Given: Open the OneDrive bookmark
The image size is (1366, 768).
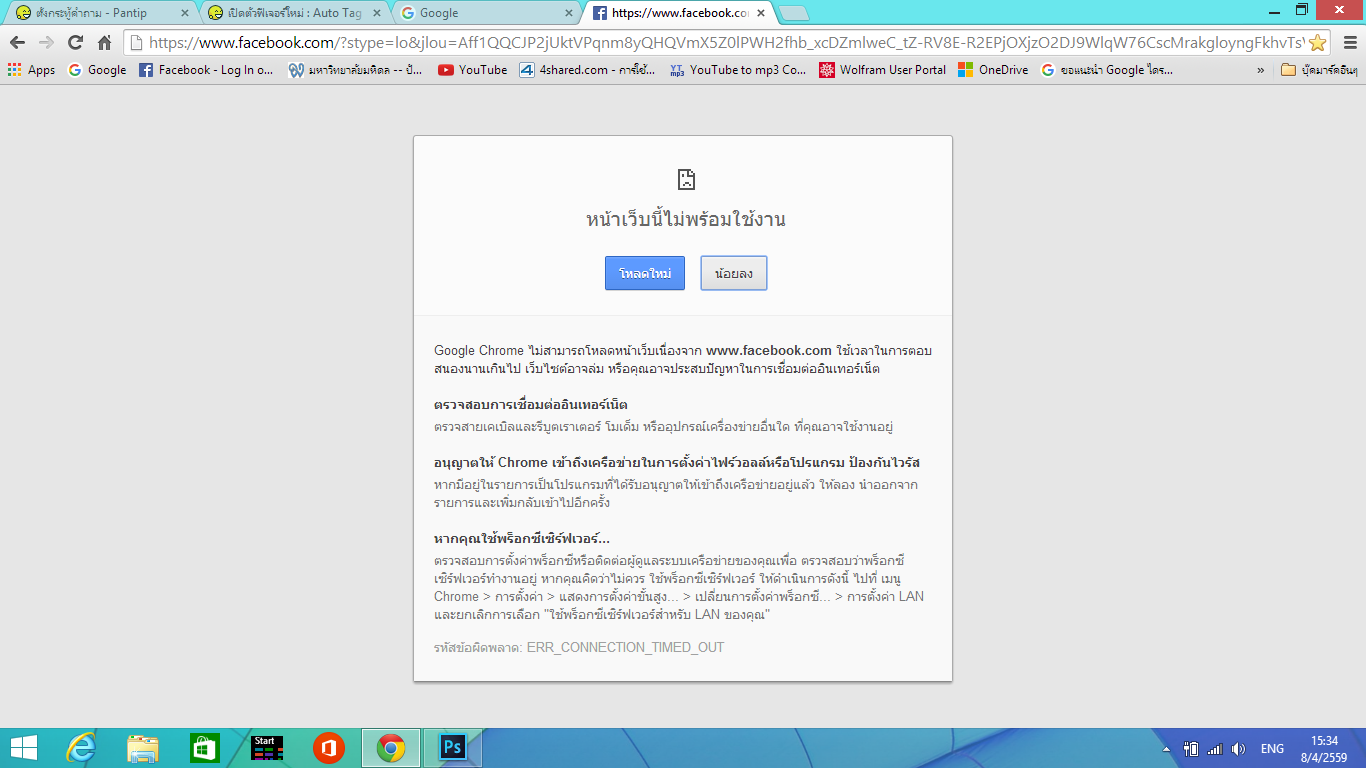Looking at the screenshot, I should pyautogui.click(x=993, y=70).
